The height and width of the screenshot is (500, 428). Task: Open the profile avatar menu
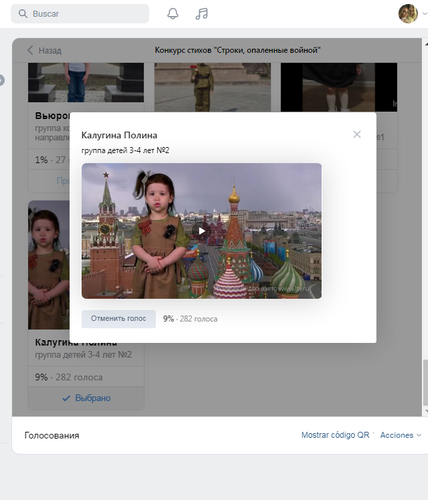[x=408, y=14]
